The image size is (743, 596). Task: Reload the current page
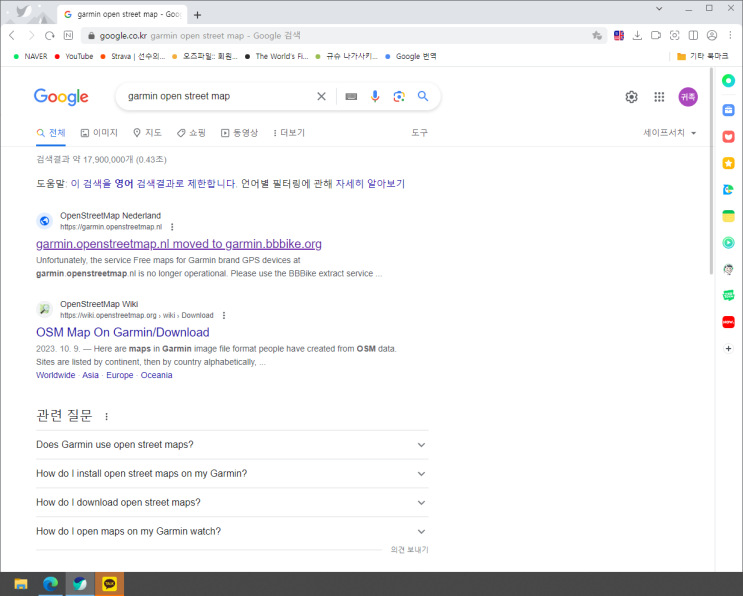pyautogui.click(x=50, y=36)
